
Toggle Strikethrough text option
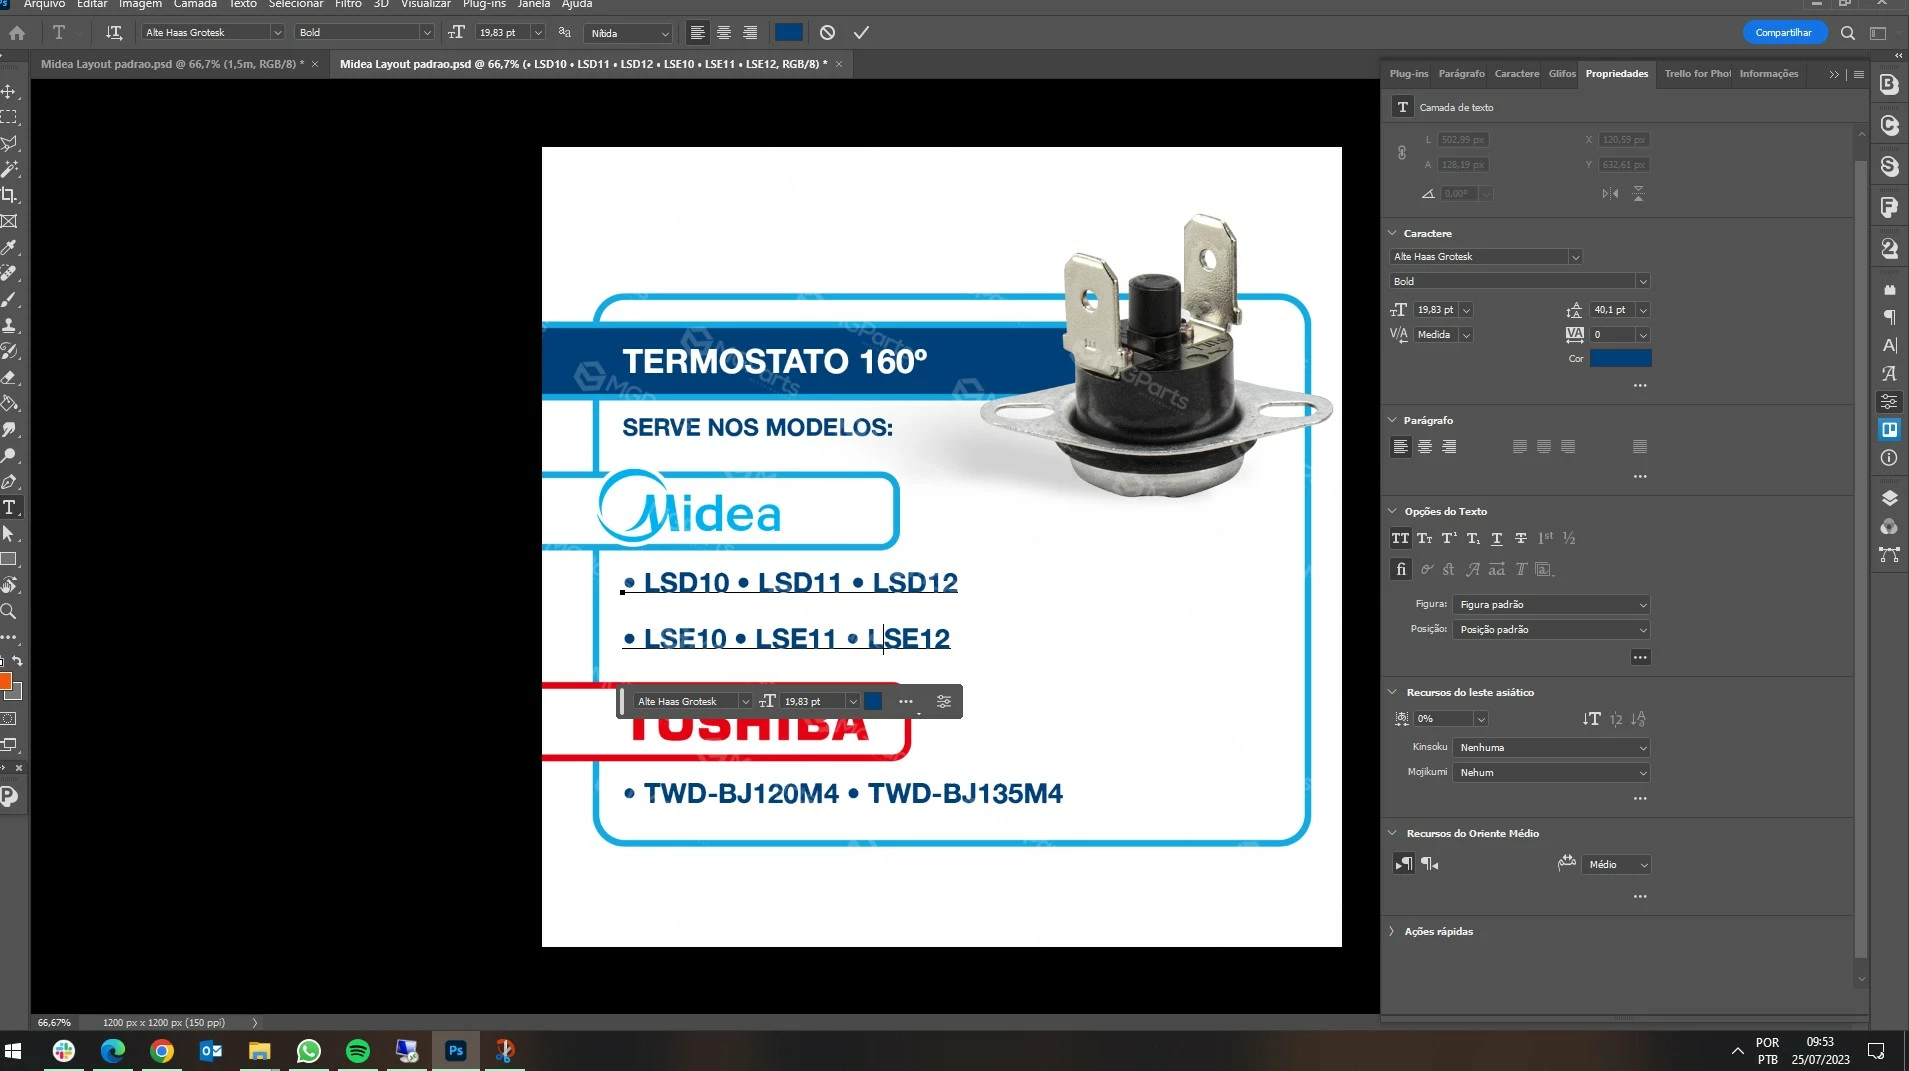(x=1521, y=538)
